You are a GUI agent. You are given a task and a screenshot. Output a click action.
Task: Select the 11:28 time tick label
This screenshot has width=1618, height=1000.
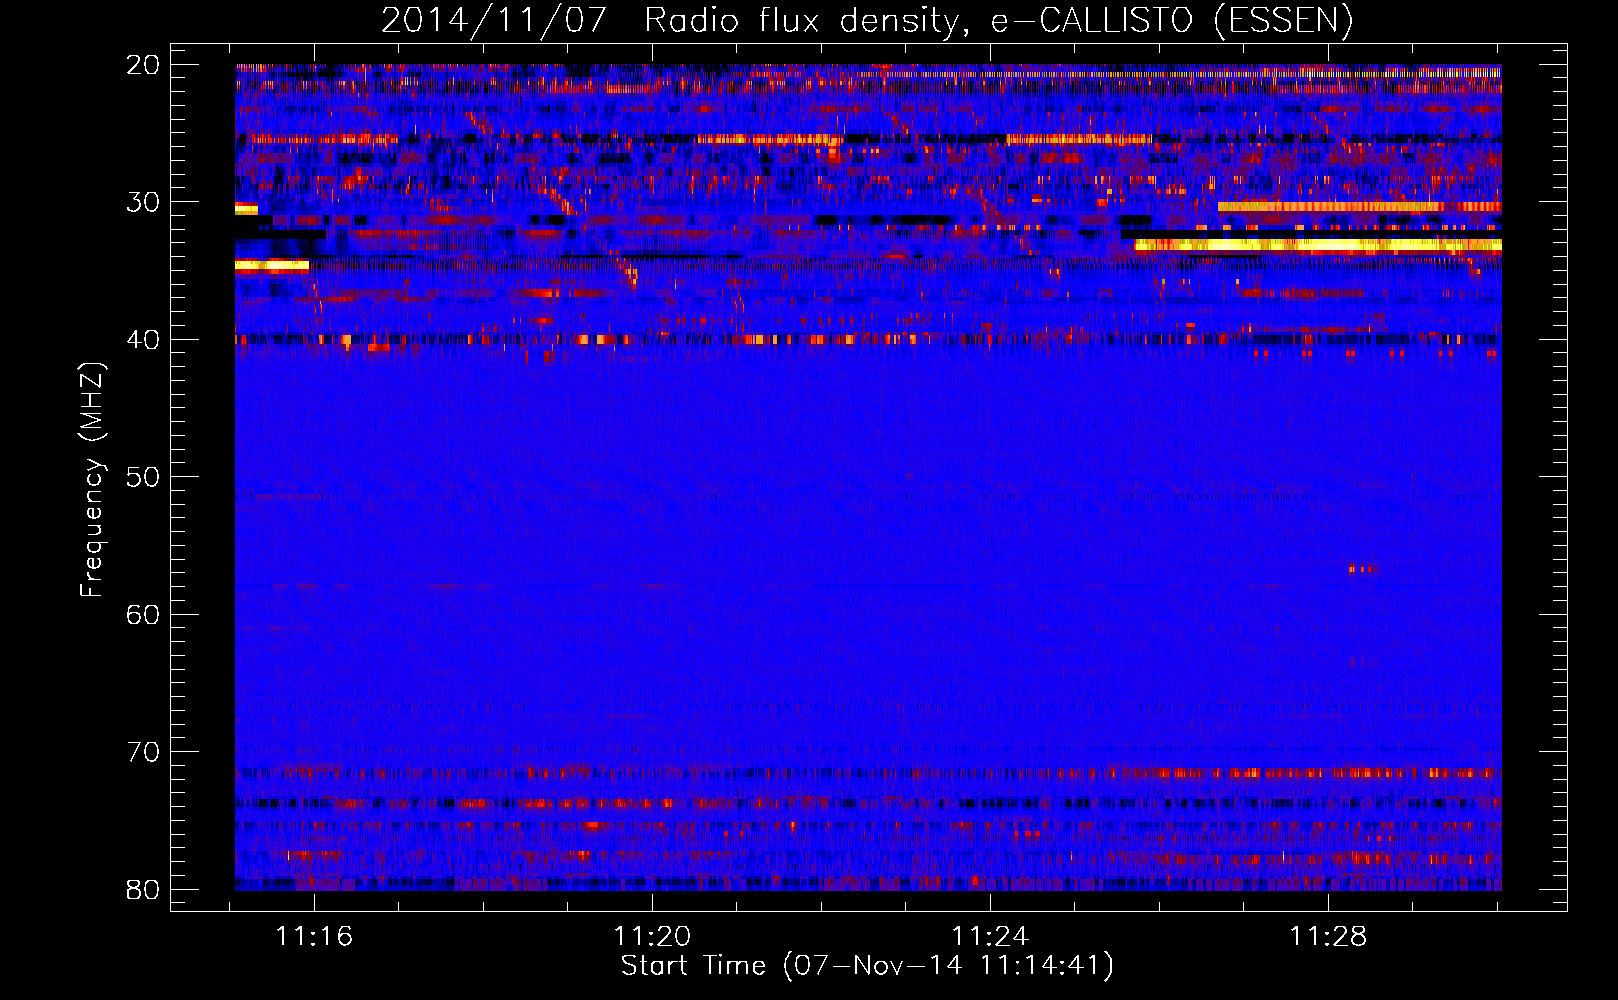1328,937
